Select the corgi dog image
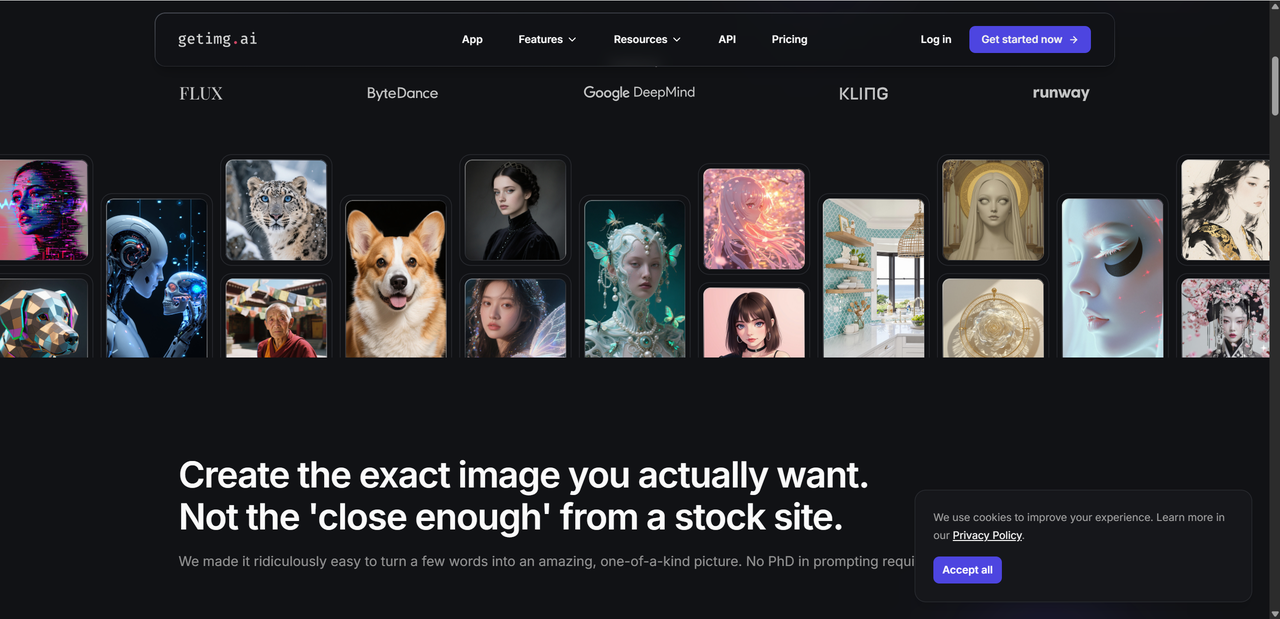The image size is (1280, 619). (x=396, y=279)
